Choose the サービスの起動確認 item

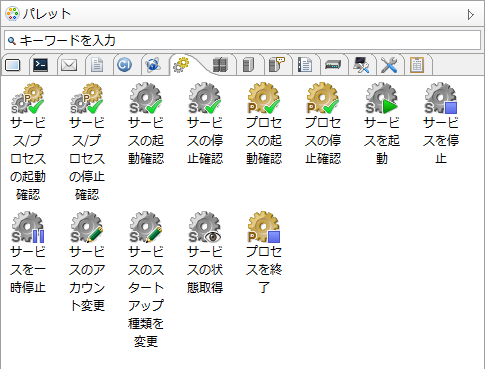pos(146,124)
